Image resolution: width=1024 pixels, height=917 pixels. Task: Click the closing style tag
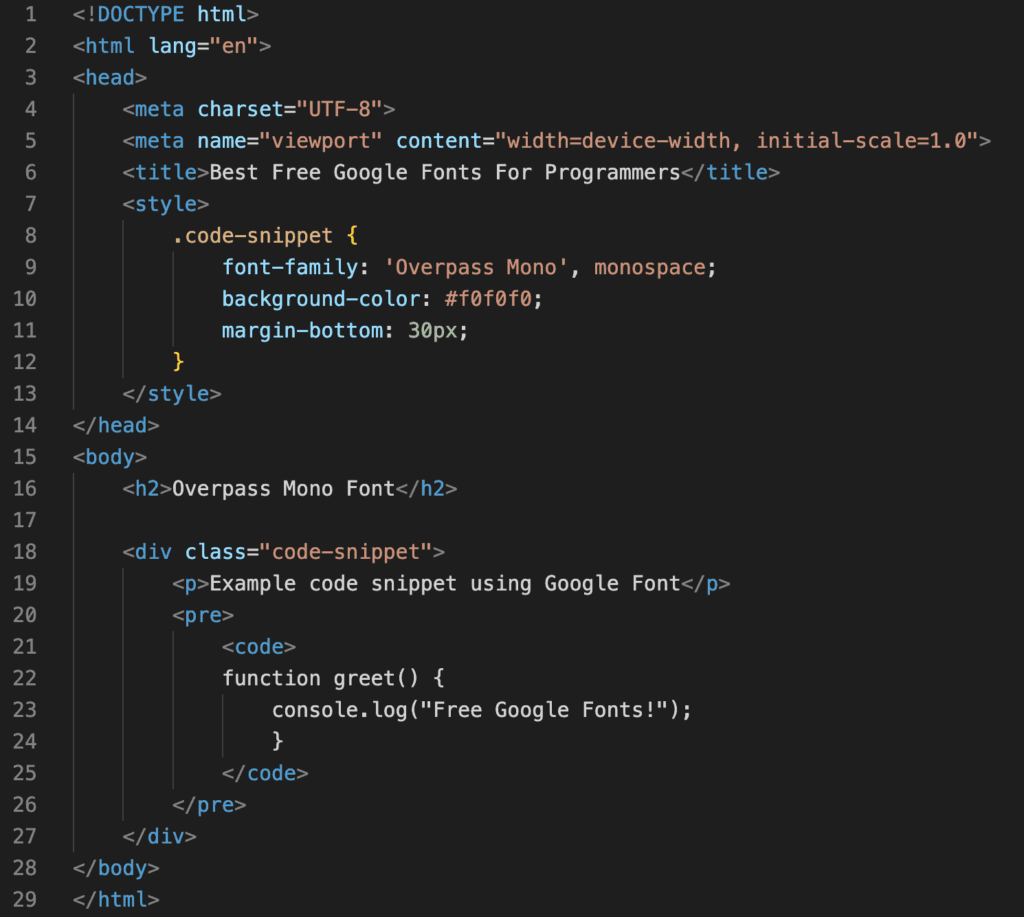(x=172, y=393)
